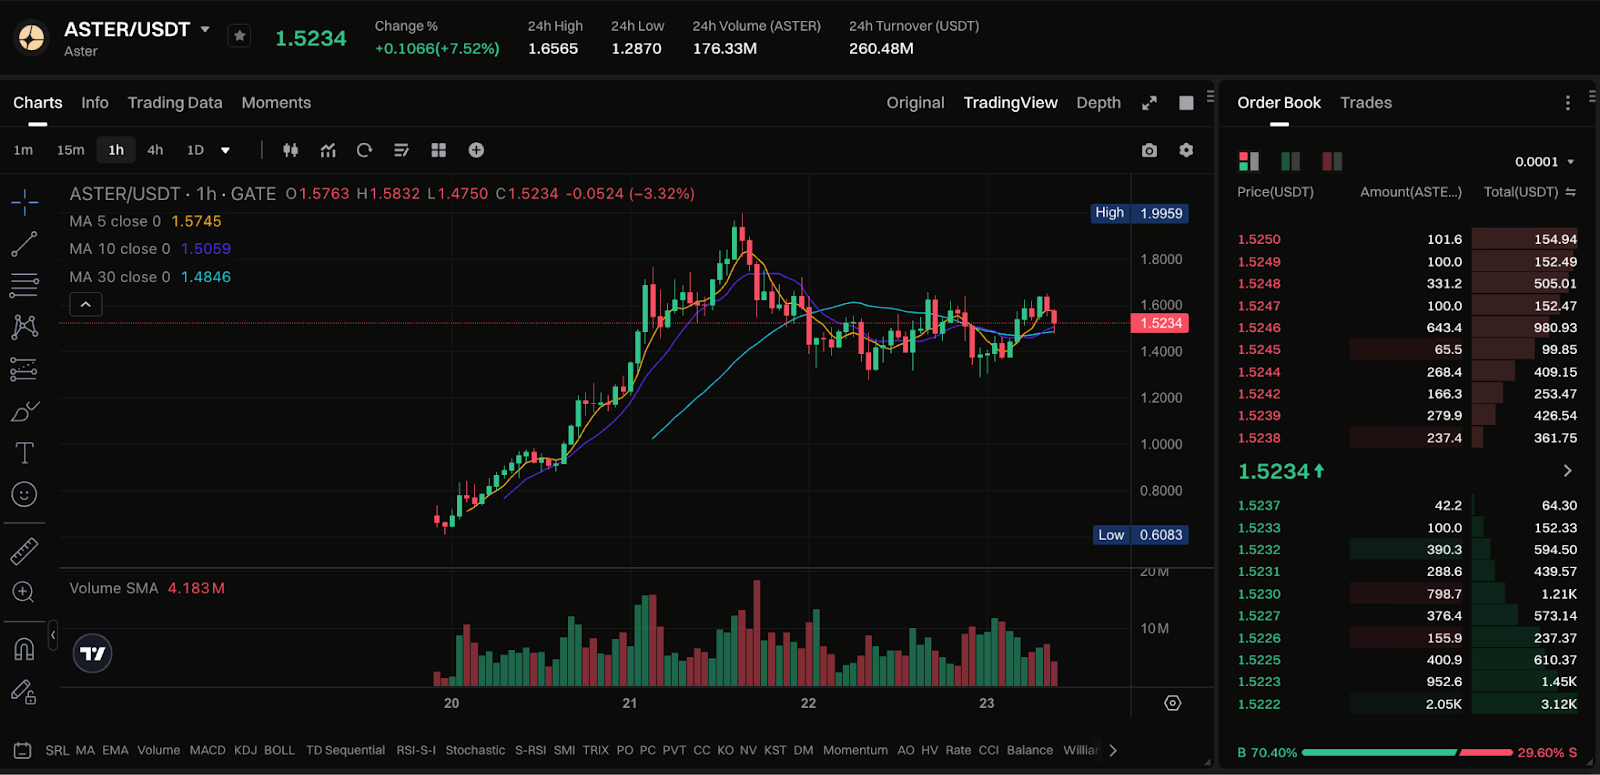Select the 15m timeframe

[x=70, y=150]
